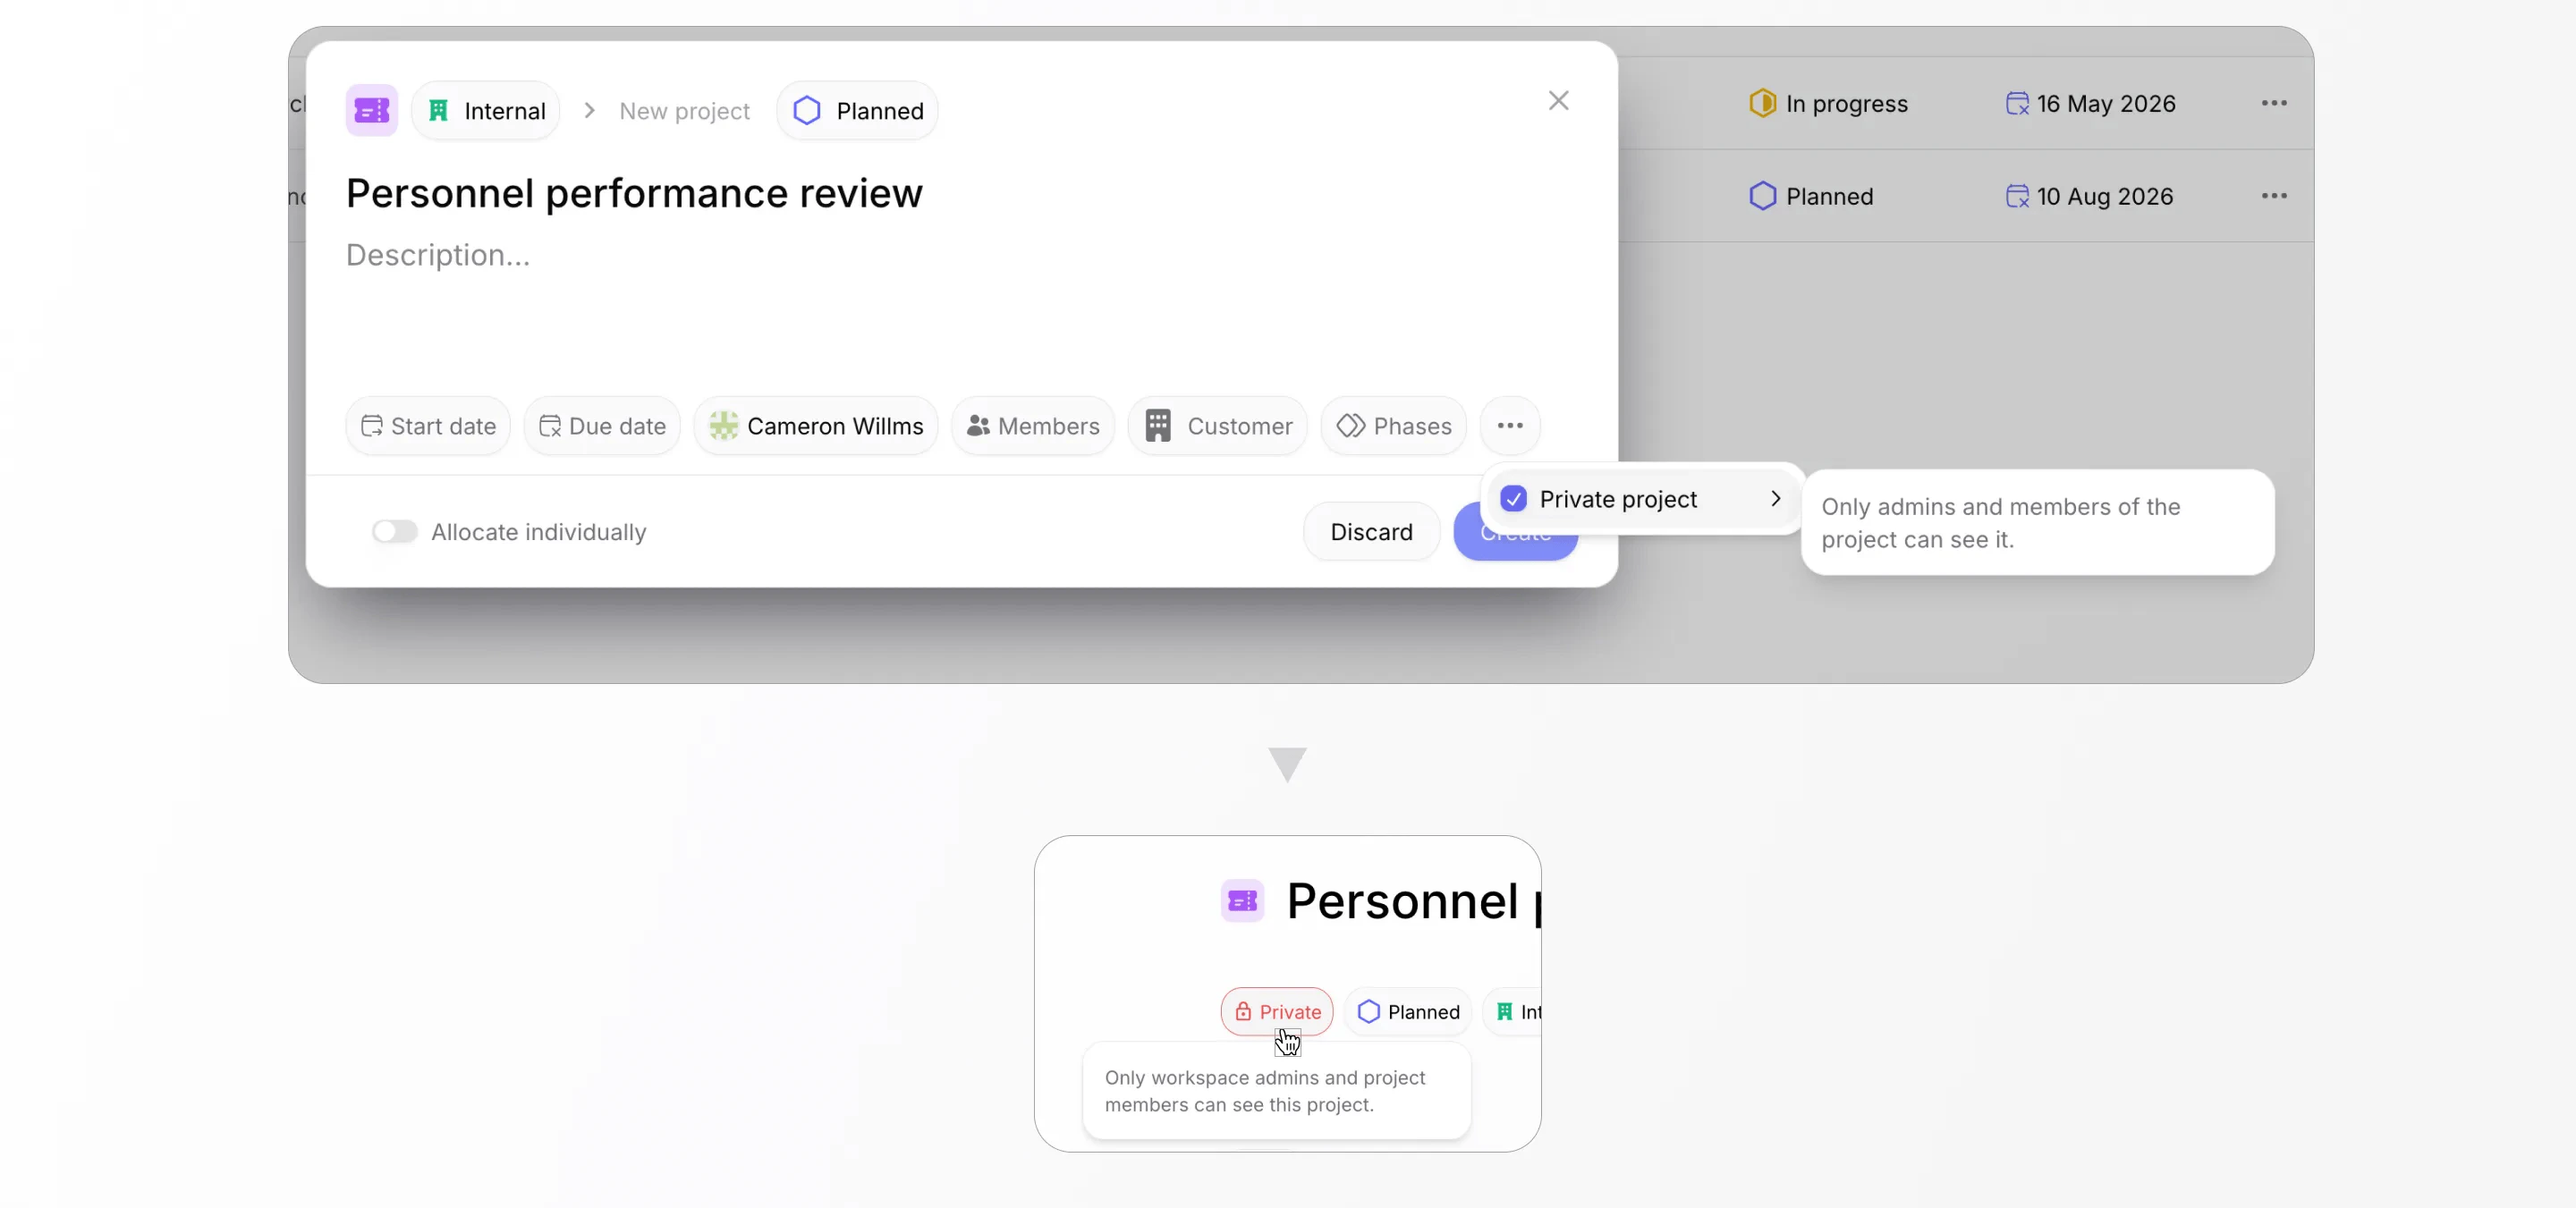Screen dimensions: 2576x1208
Task: Click the Due date calendar icon
Action: 552,426
